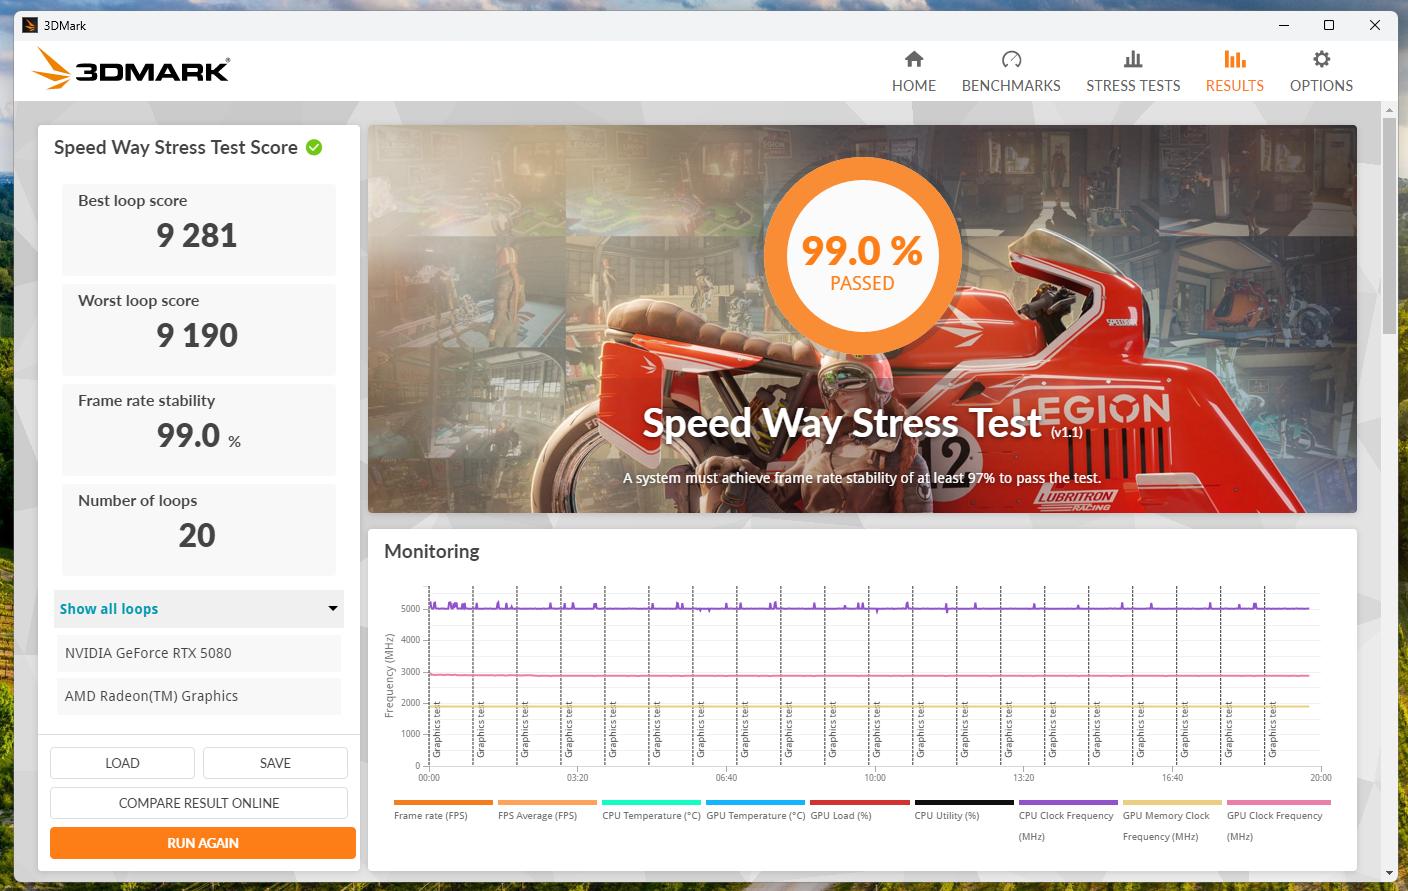Click the SAVE button
The image size is (1408, 891).
pyautogui.click(x=275, y=763)
